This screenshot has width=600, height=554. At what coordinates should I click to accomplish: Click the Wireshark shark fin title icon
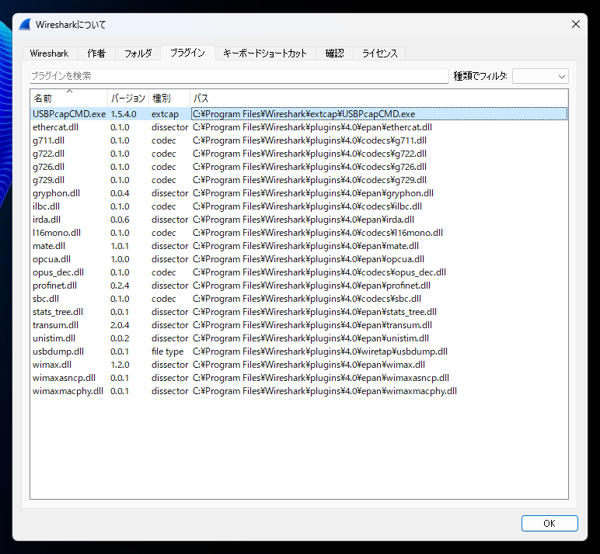click(x=25, y=24)
